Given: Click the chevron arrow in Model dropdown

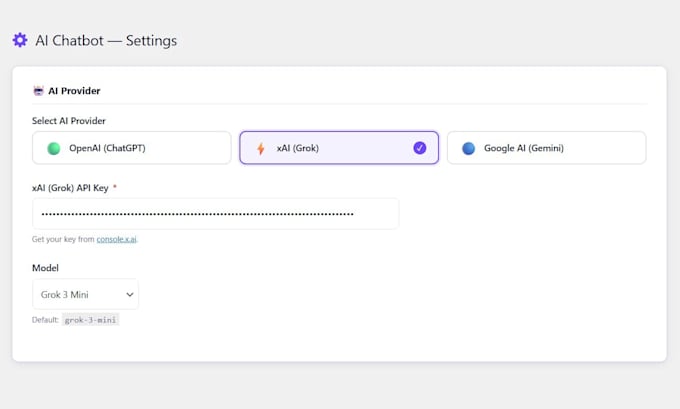Looking at the screenshot, I should pyautogui.click(x=130, y=294).
